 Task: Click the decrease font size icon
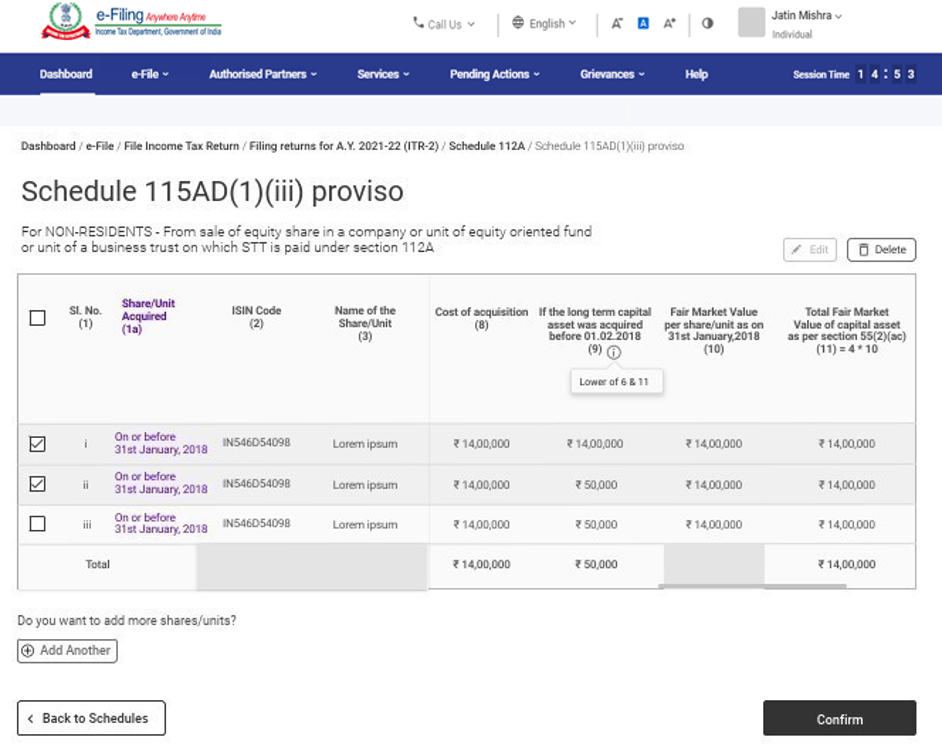coord(617,23)
